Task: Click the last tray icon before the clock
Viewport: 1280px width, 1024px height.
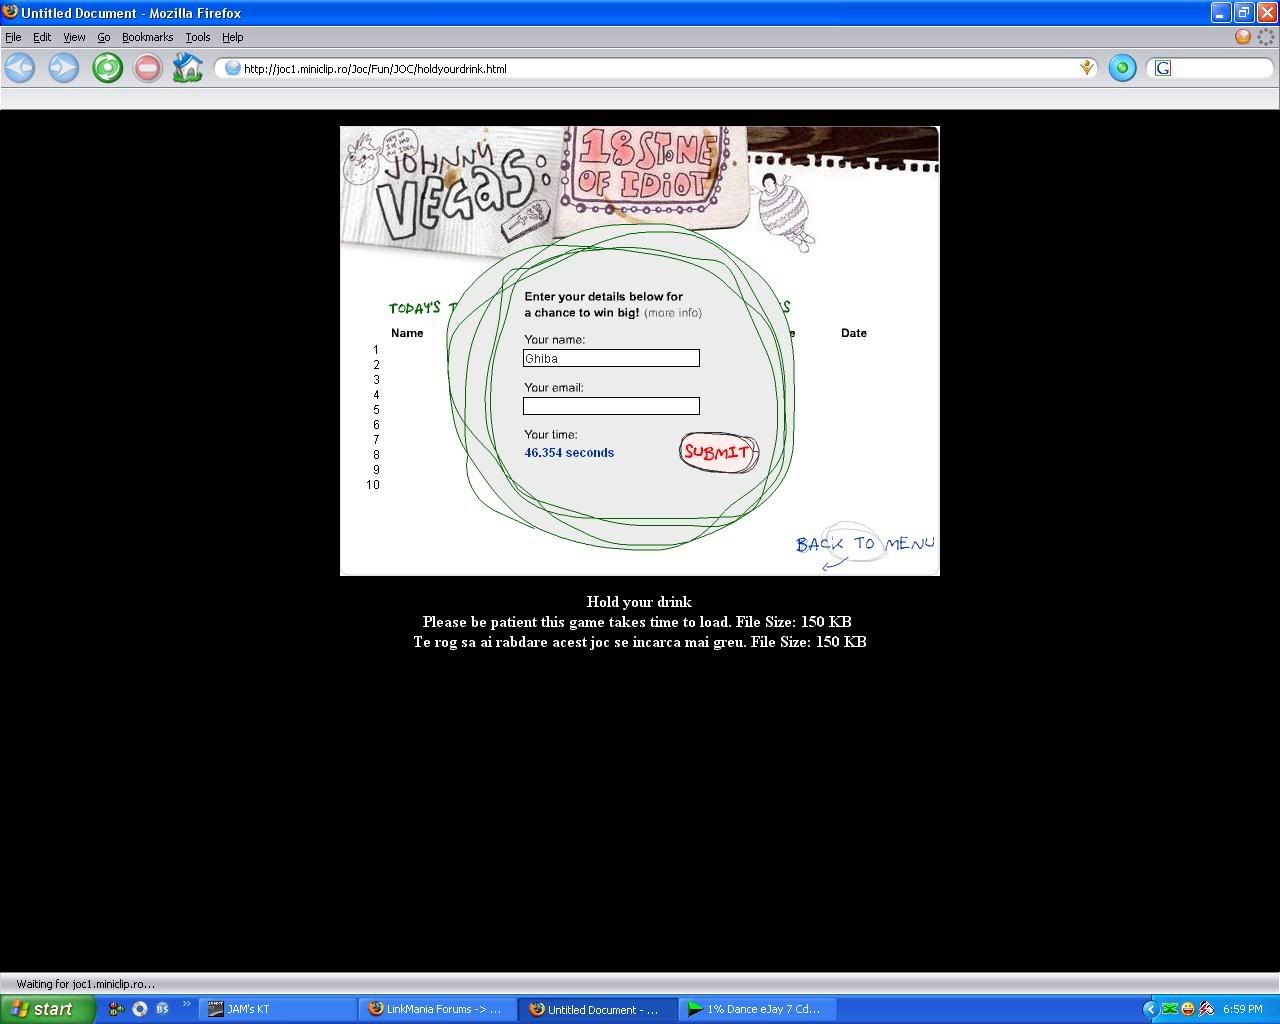Action: (1207, 1009)
